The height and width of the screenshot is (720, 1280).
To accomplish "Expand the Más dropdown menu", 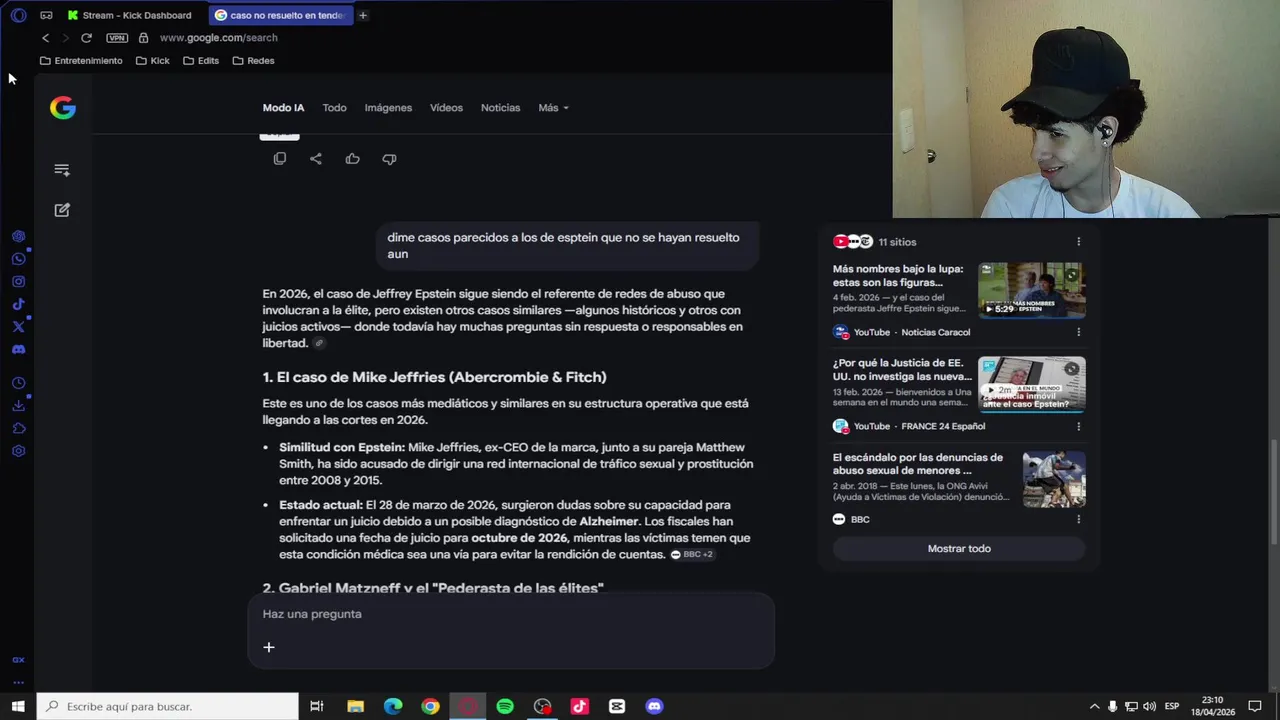I will [553, 108].
